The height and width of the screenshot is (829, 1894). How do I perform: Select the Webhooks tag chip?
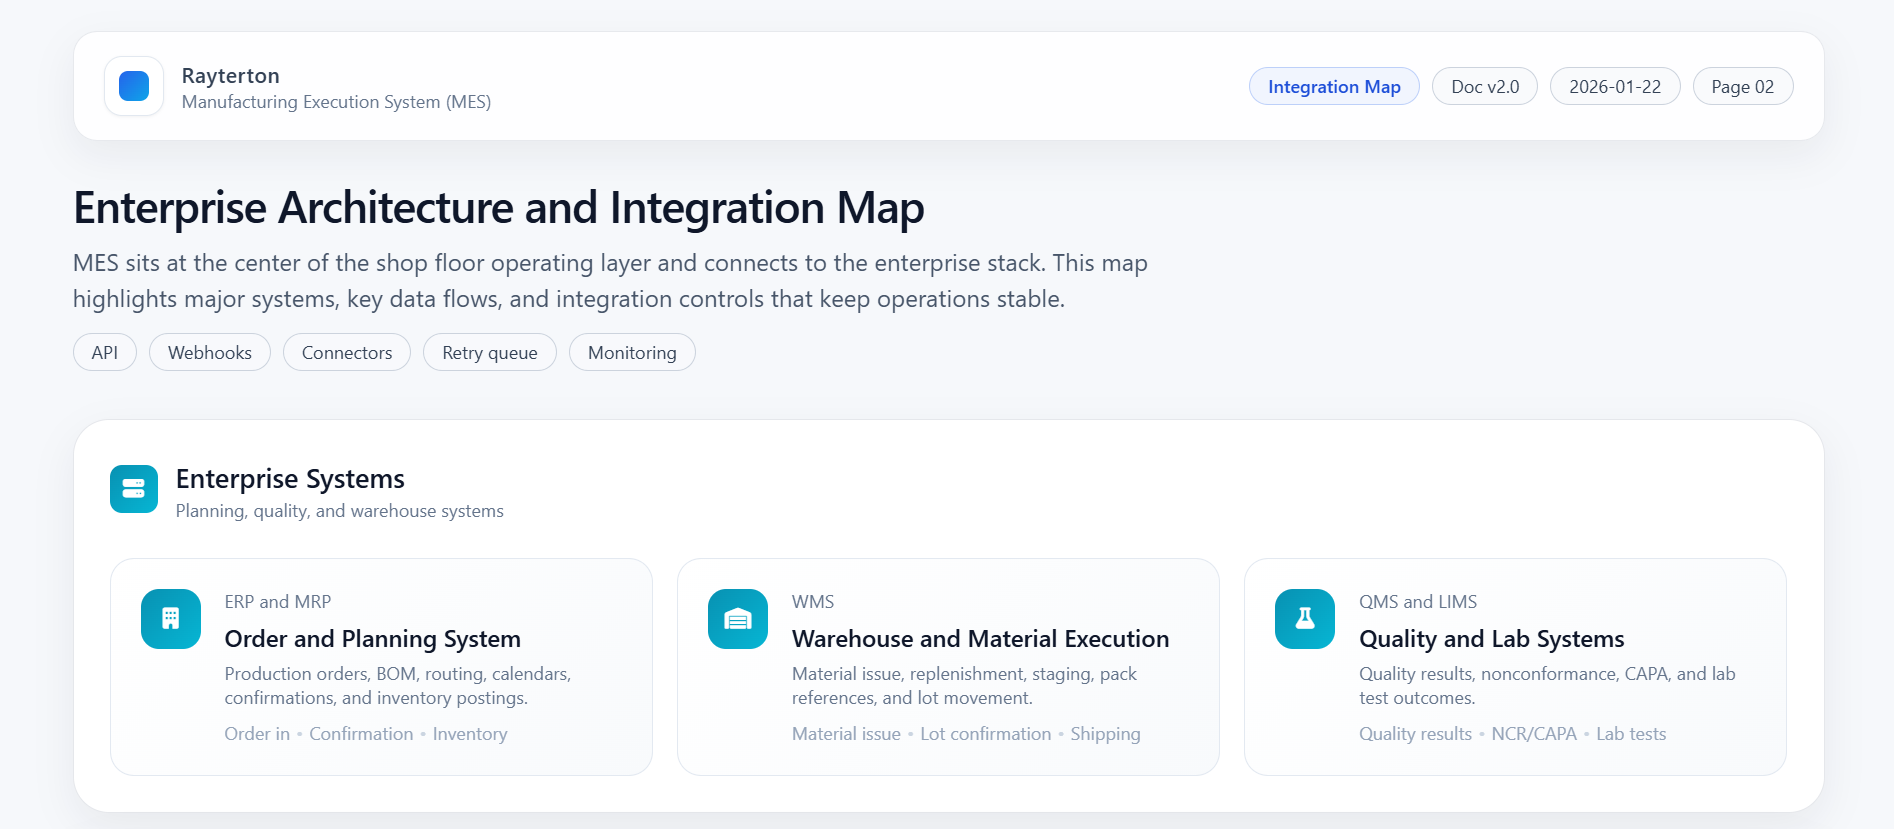pos(210,353)
